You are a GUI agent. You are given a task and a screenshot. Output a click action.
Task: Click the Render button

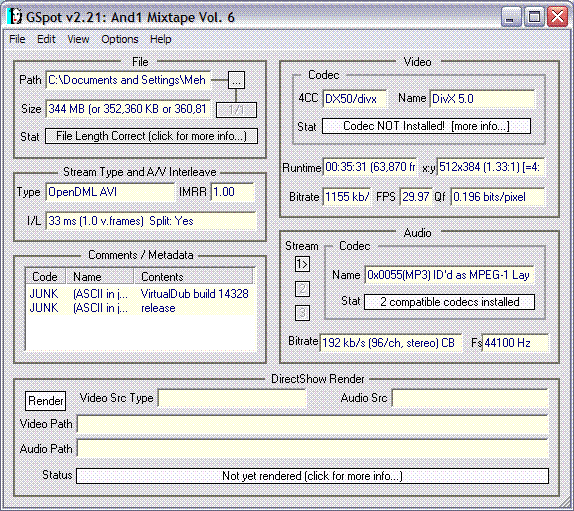[46, 401]
